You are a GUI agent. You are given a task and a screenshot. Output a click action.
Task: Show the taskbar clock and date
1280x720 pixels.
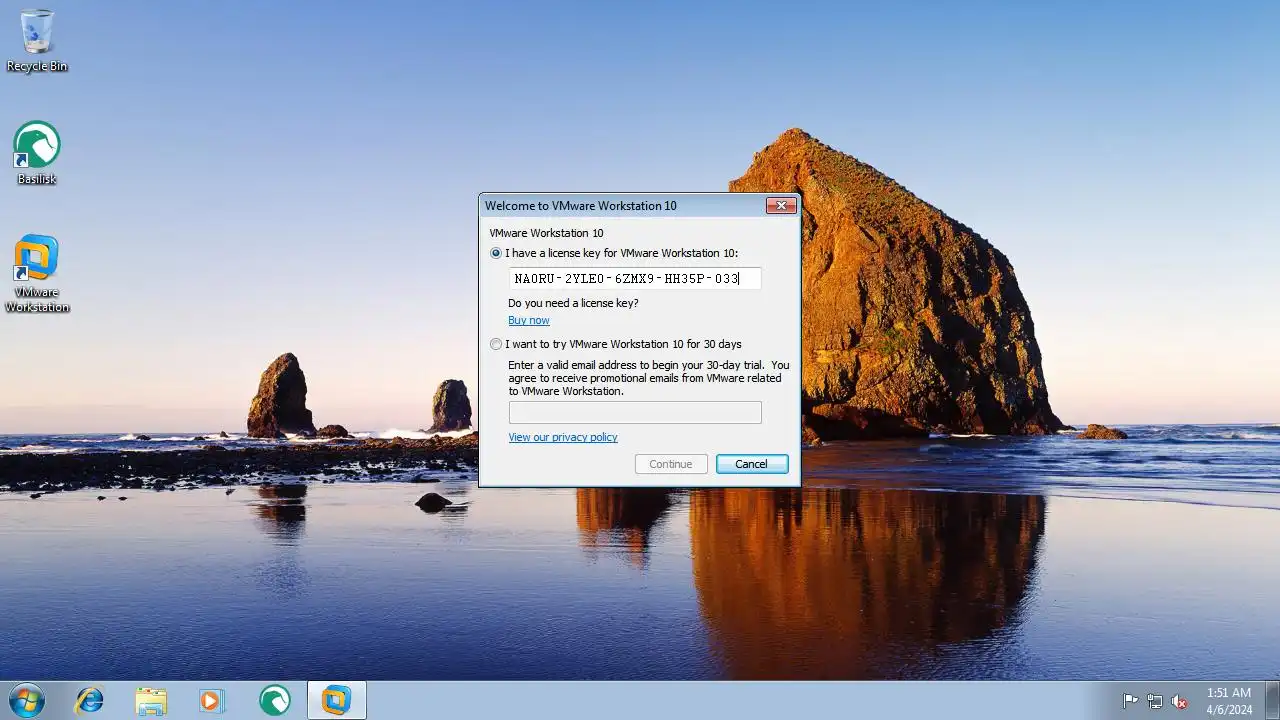tap(1229, 701)
